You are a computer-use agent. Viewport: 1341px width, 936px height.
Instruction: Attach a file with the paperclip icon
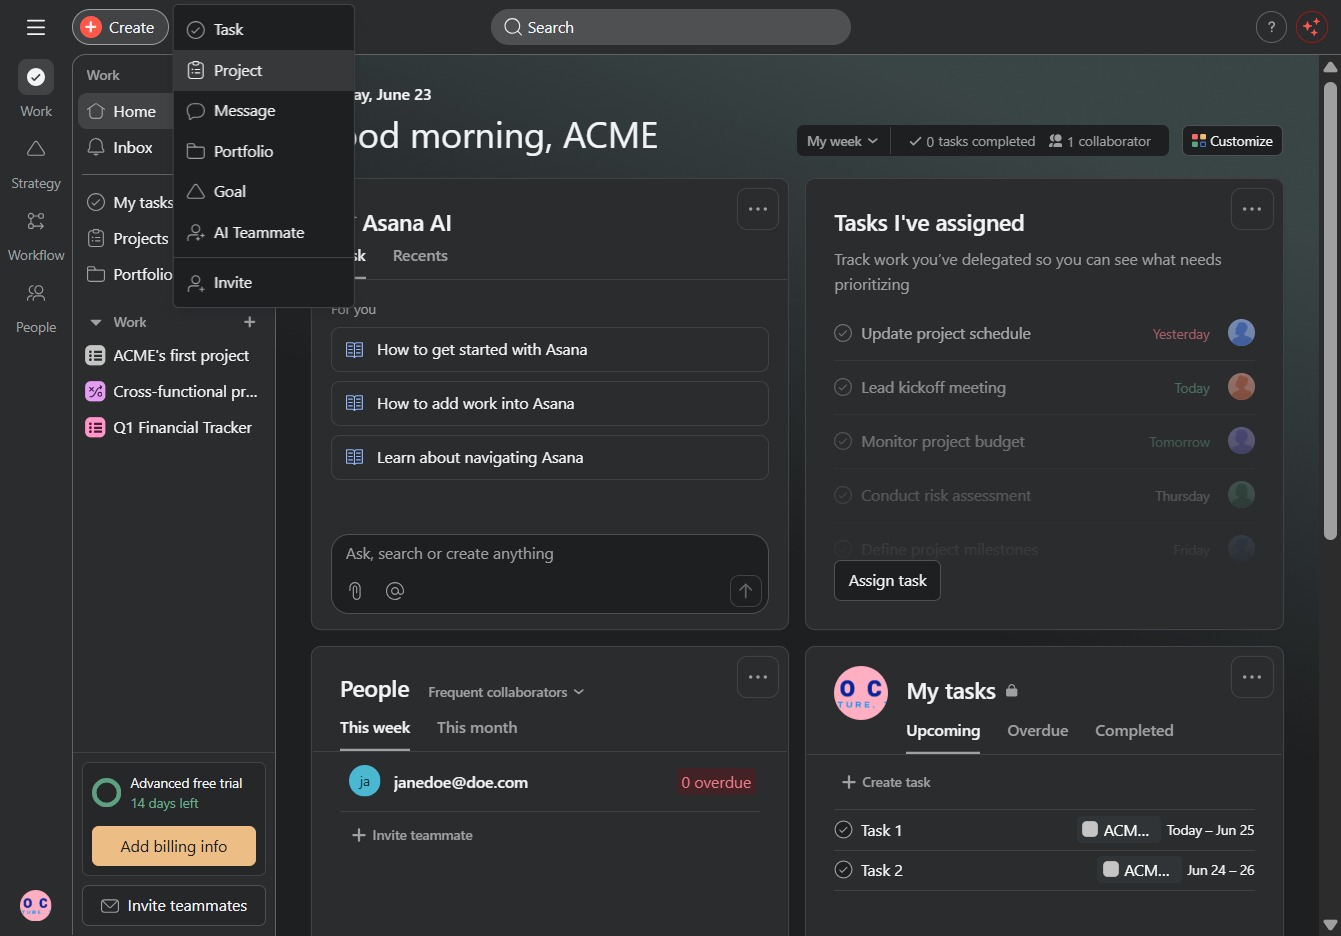click(355, 591)
